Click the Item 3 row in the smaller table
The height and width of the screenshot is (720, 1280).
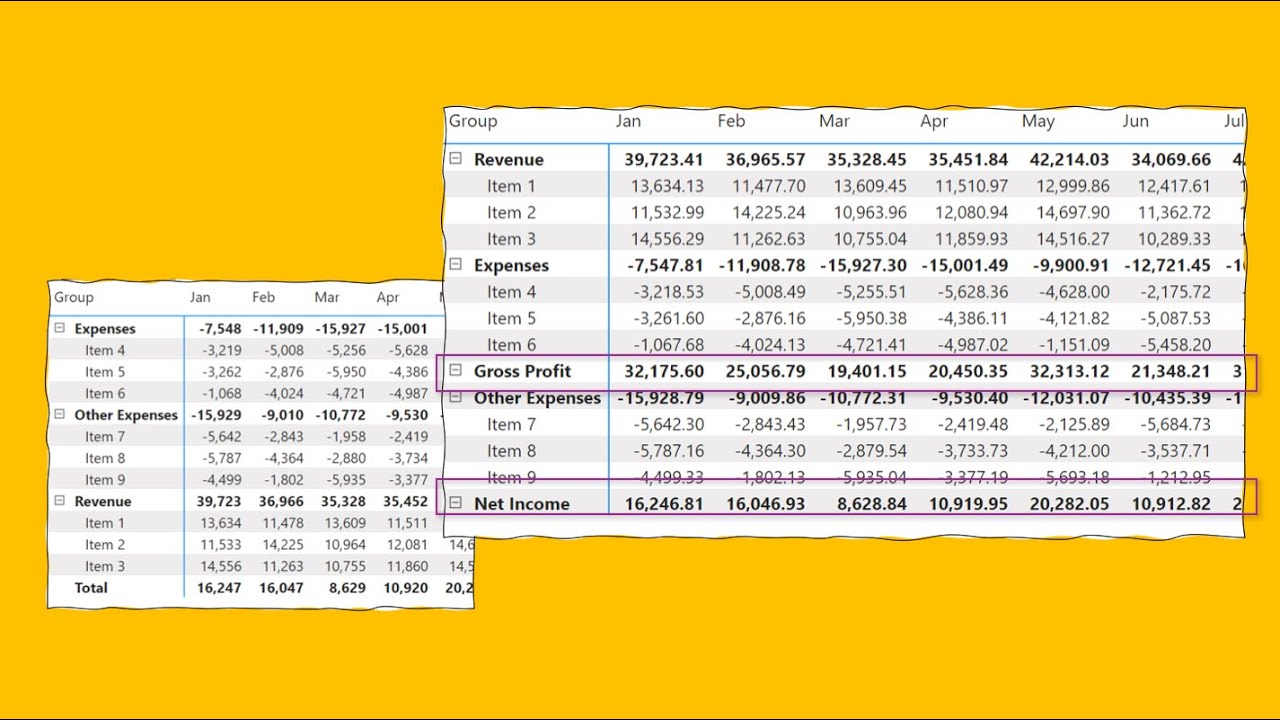coord(261,566)
